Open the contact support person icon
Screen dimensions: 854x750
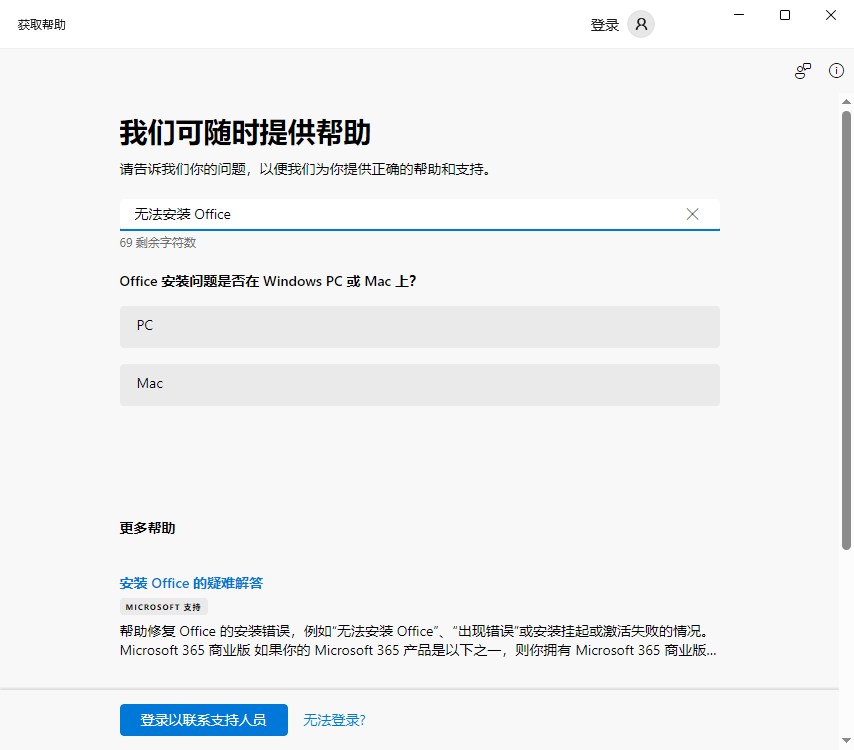pos(803,70)
